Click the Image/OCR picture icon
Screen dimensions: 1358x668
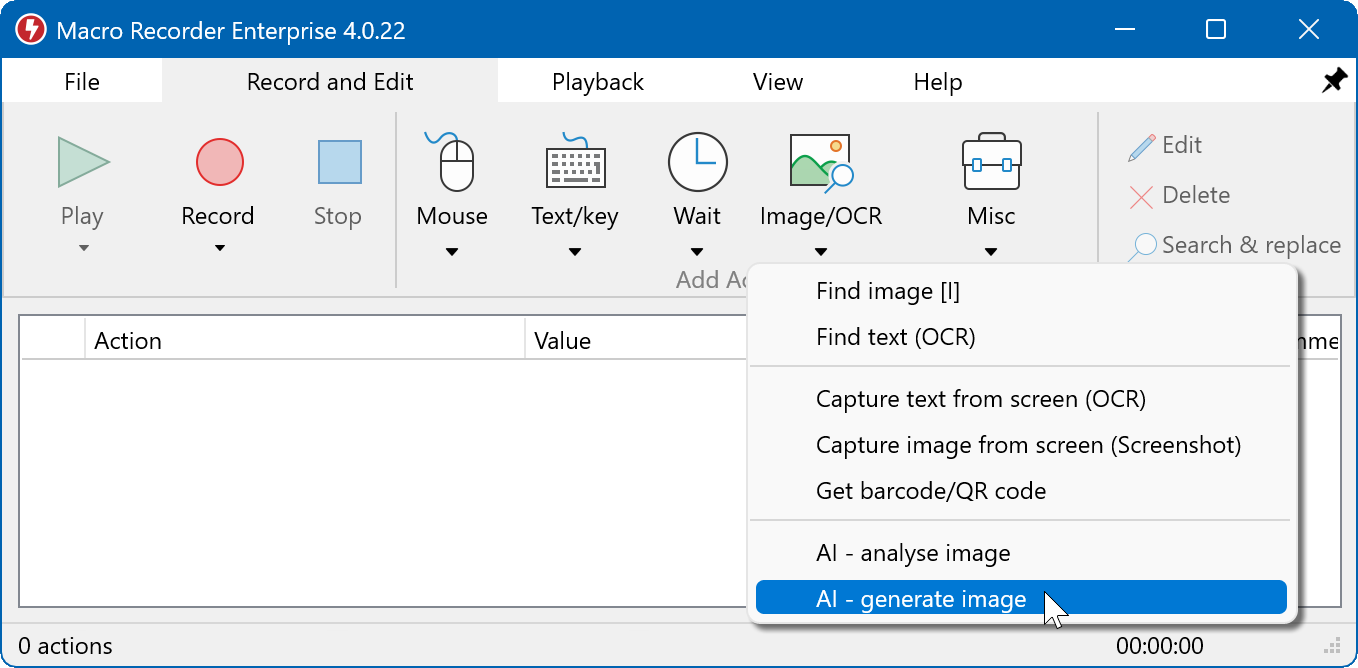pyautogui.click(x=821, y=162)
